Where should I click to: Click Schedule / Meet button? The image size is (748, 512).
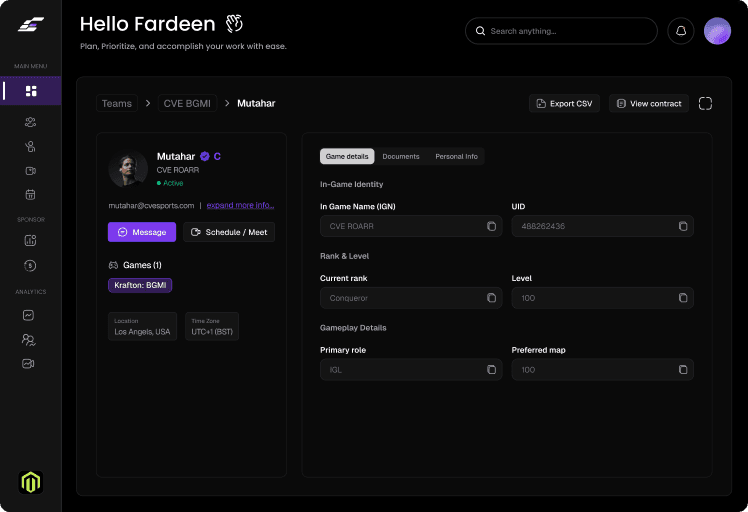tap(229, 232)
